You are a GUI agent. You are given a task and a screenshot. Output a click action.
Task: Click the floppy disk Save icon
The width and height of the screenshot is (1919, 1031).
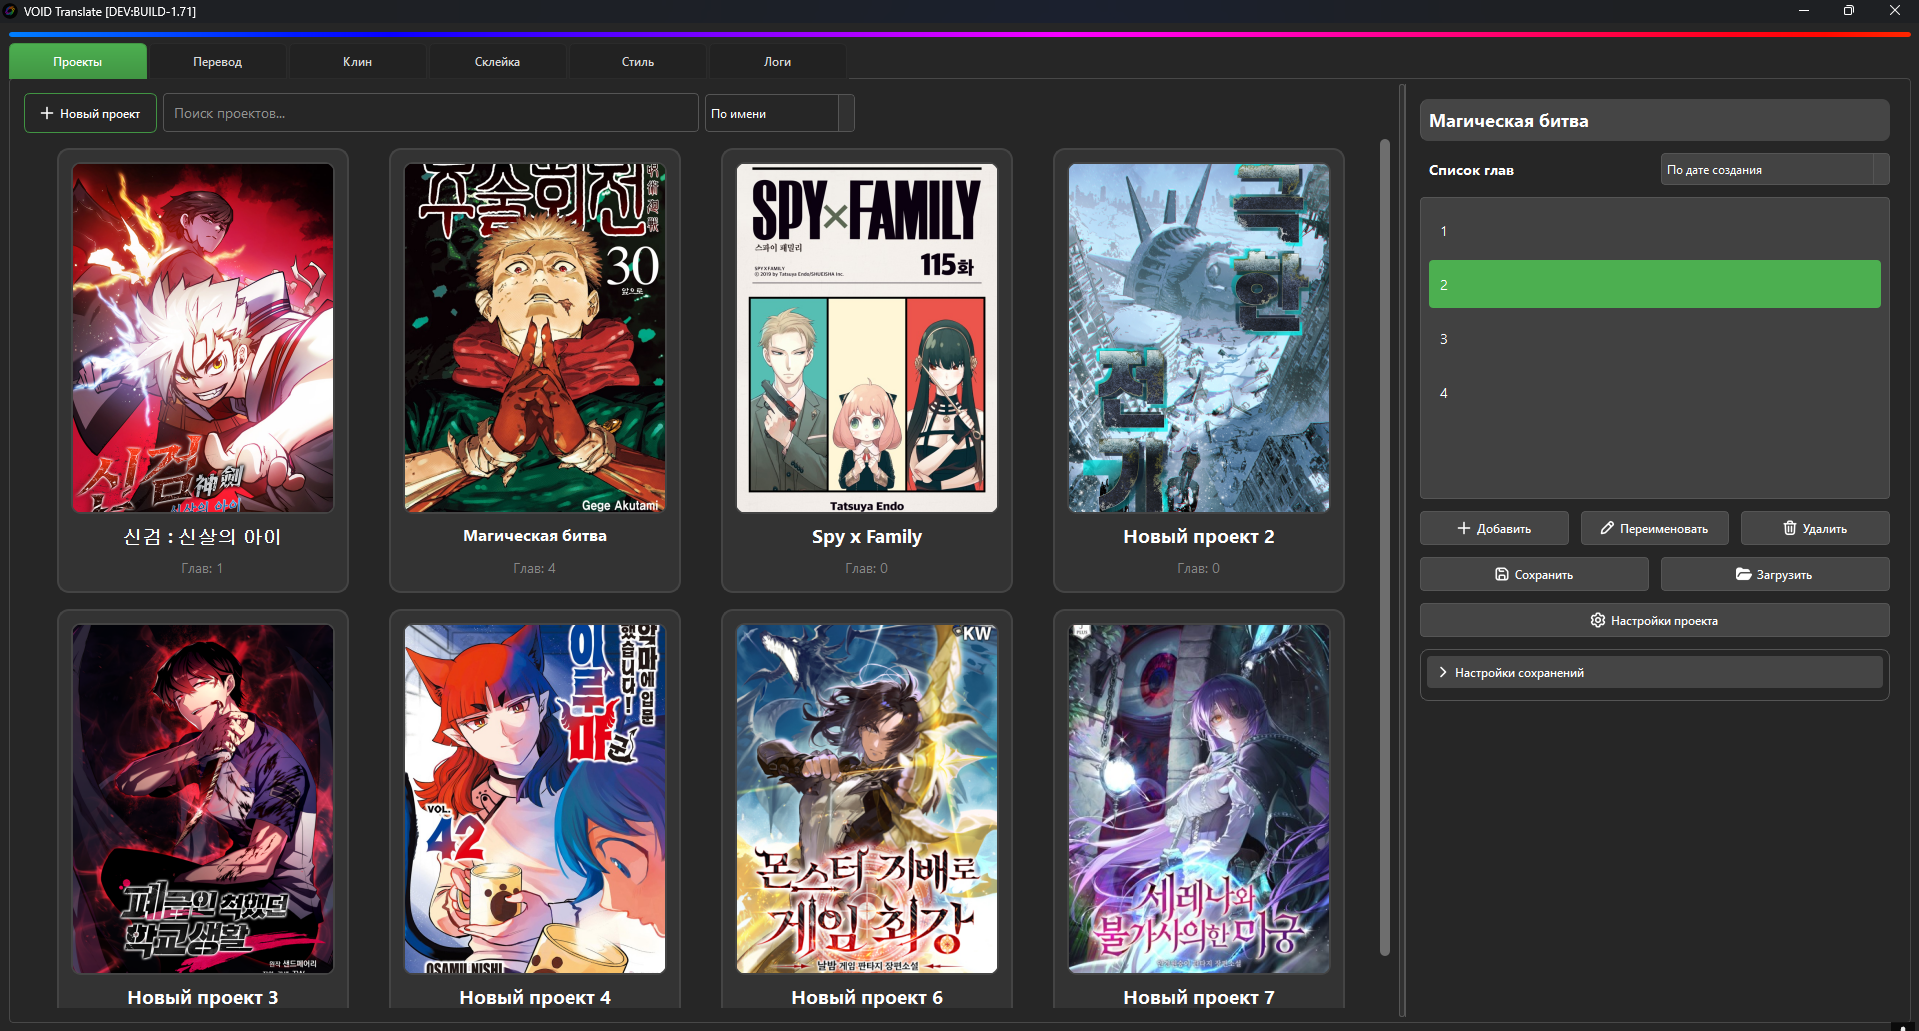point(1501,574)
